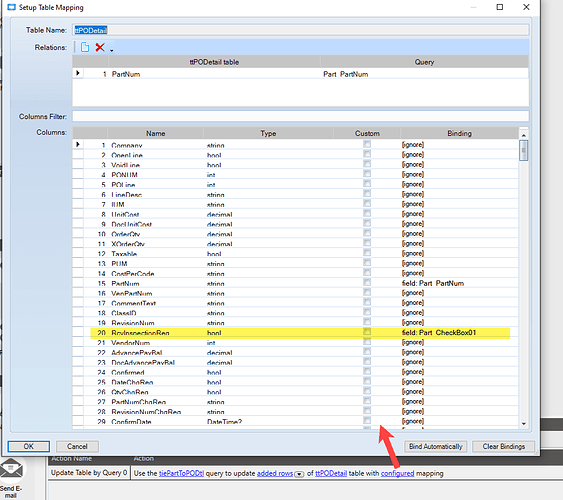This screenshot has height=500, width=563.
Task: Click the ttPODetail table column header
Action: [x=214, y=62]
